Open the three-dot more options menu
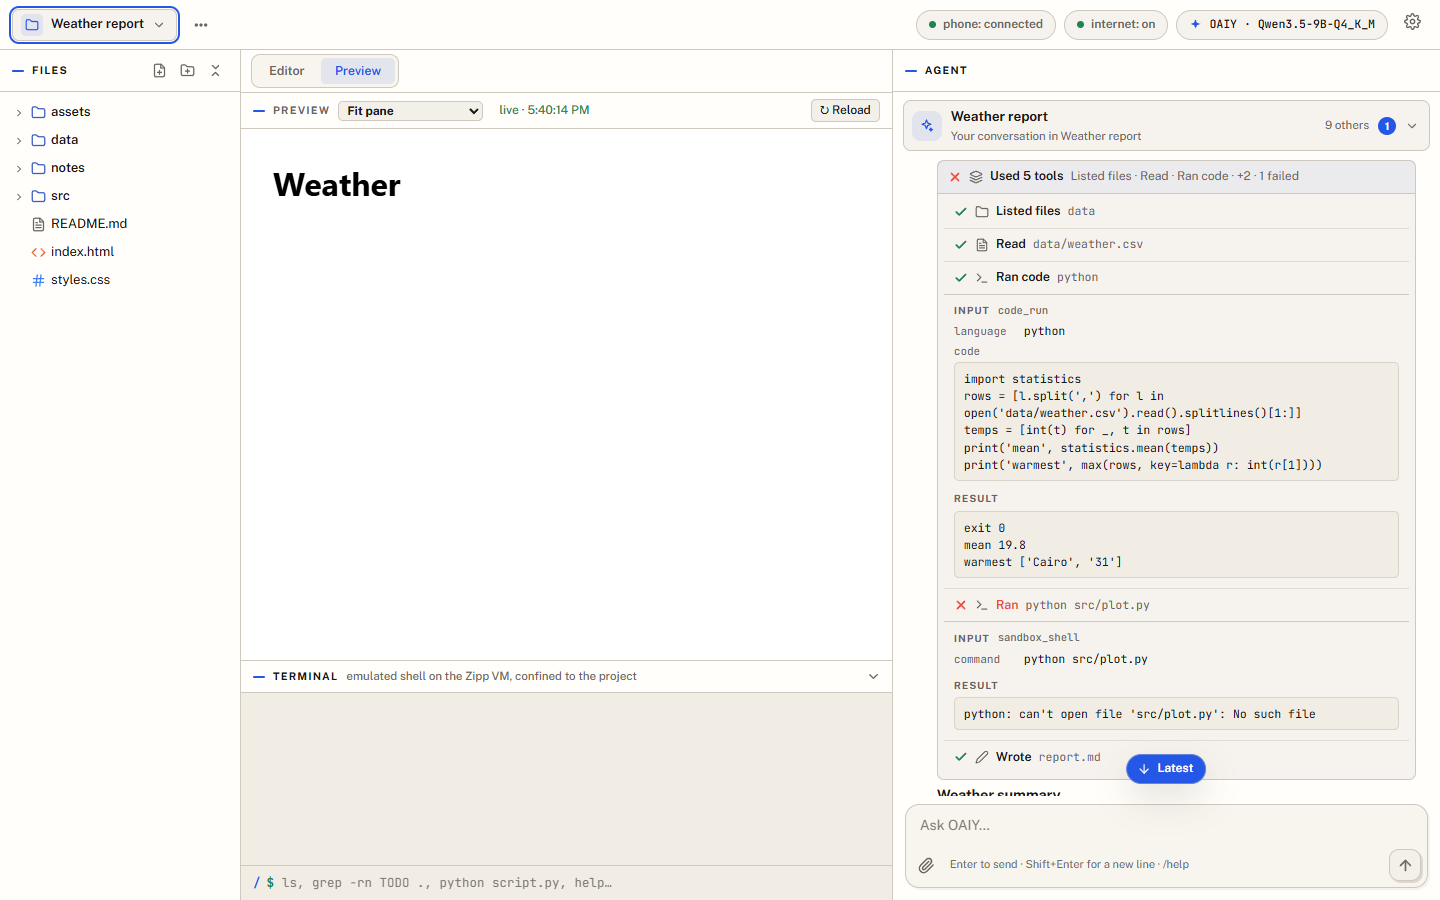This screenshot has width=1440, height=900. coord(201,25)
